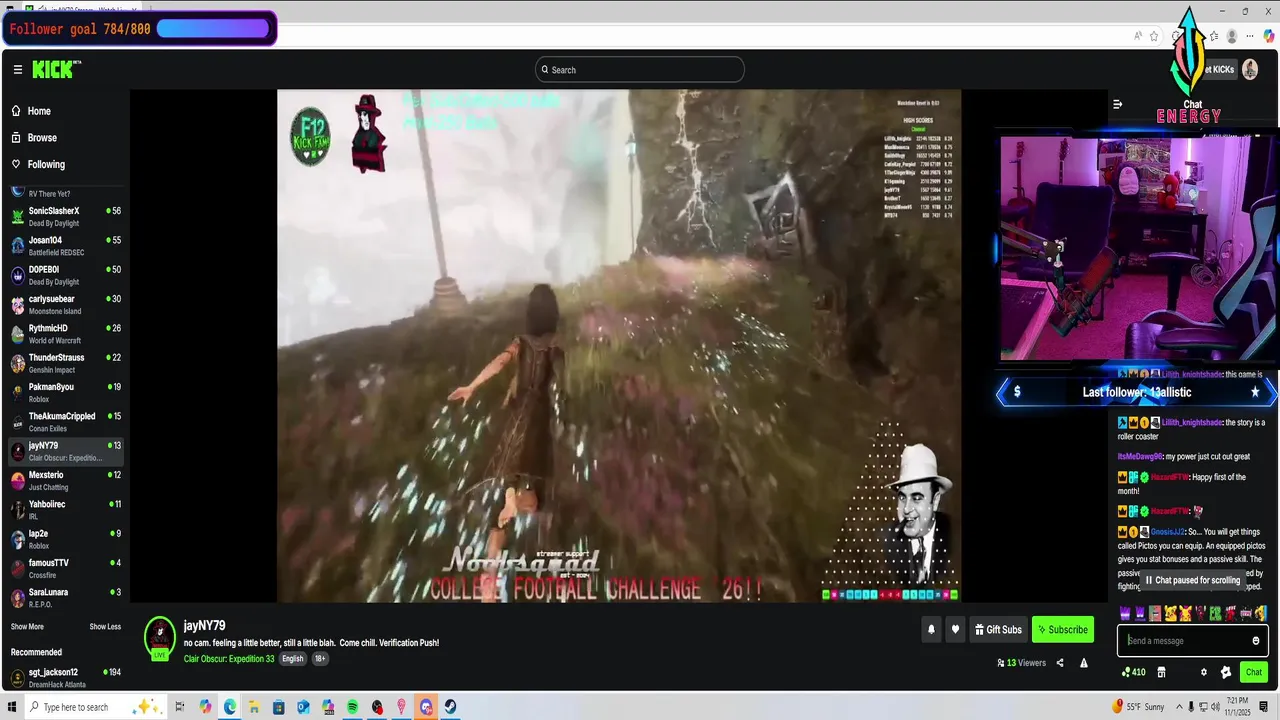Open Spotify from taskbar
The height and width of the screenshot is (720, 1280).
(x=353, y=707)
